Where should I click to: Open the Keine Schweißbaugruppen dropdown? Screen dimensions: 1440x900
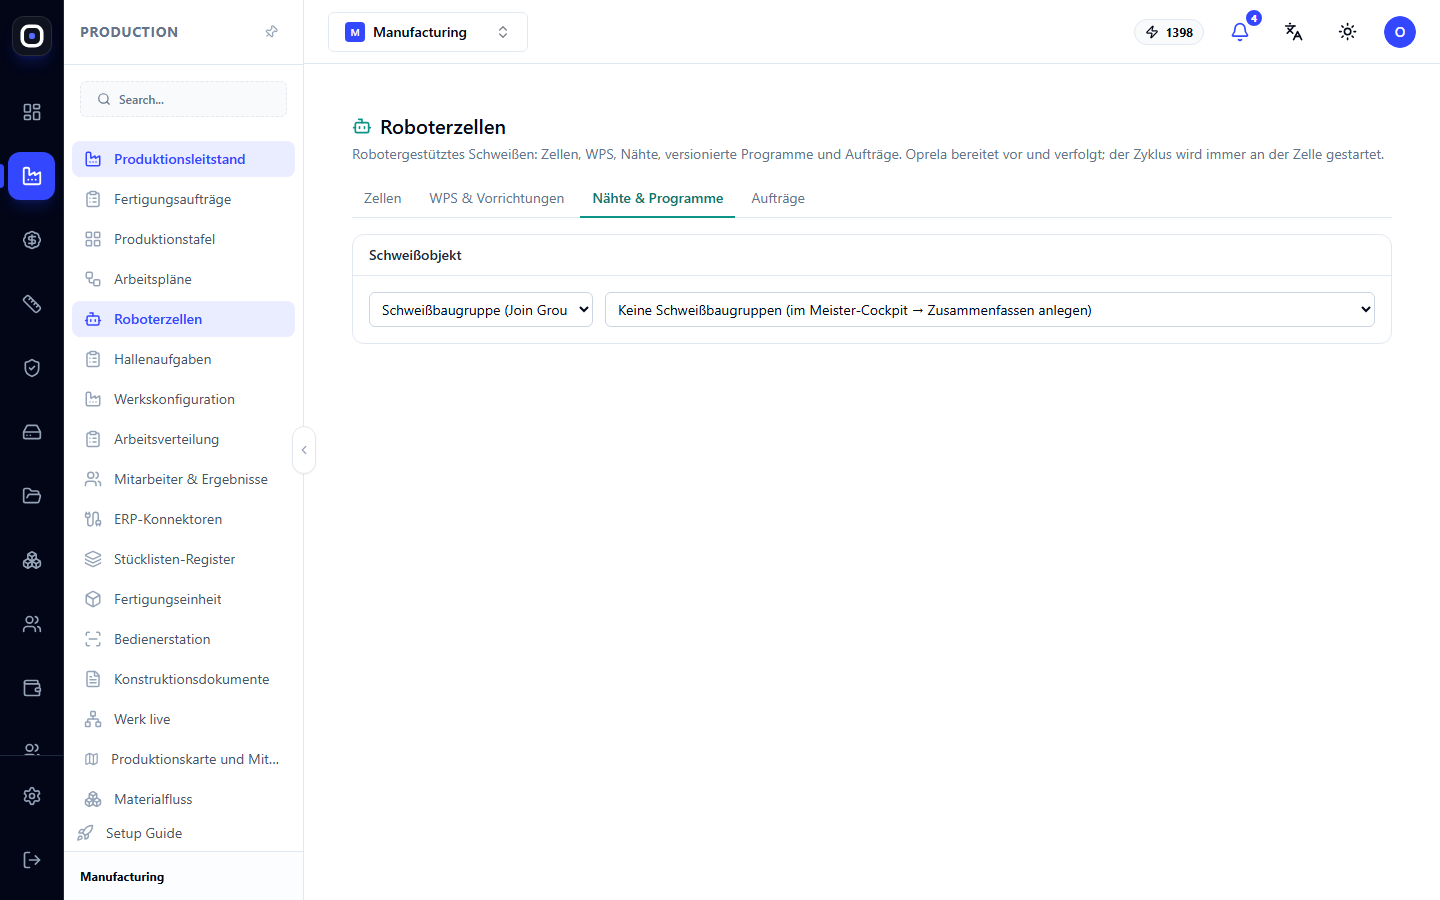click(990, 310)
